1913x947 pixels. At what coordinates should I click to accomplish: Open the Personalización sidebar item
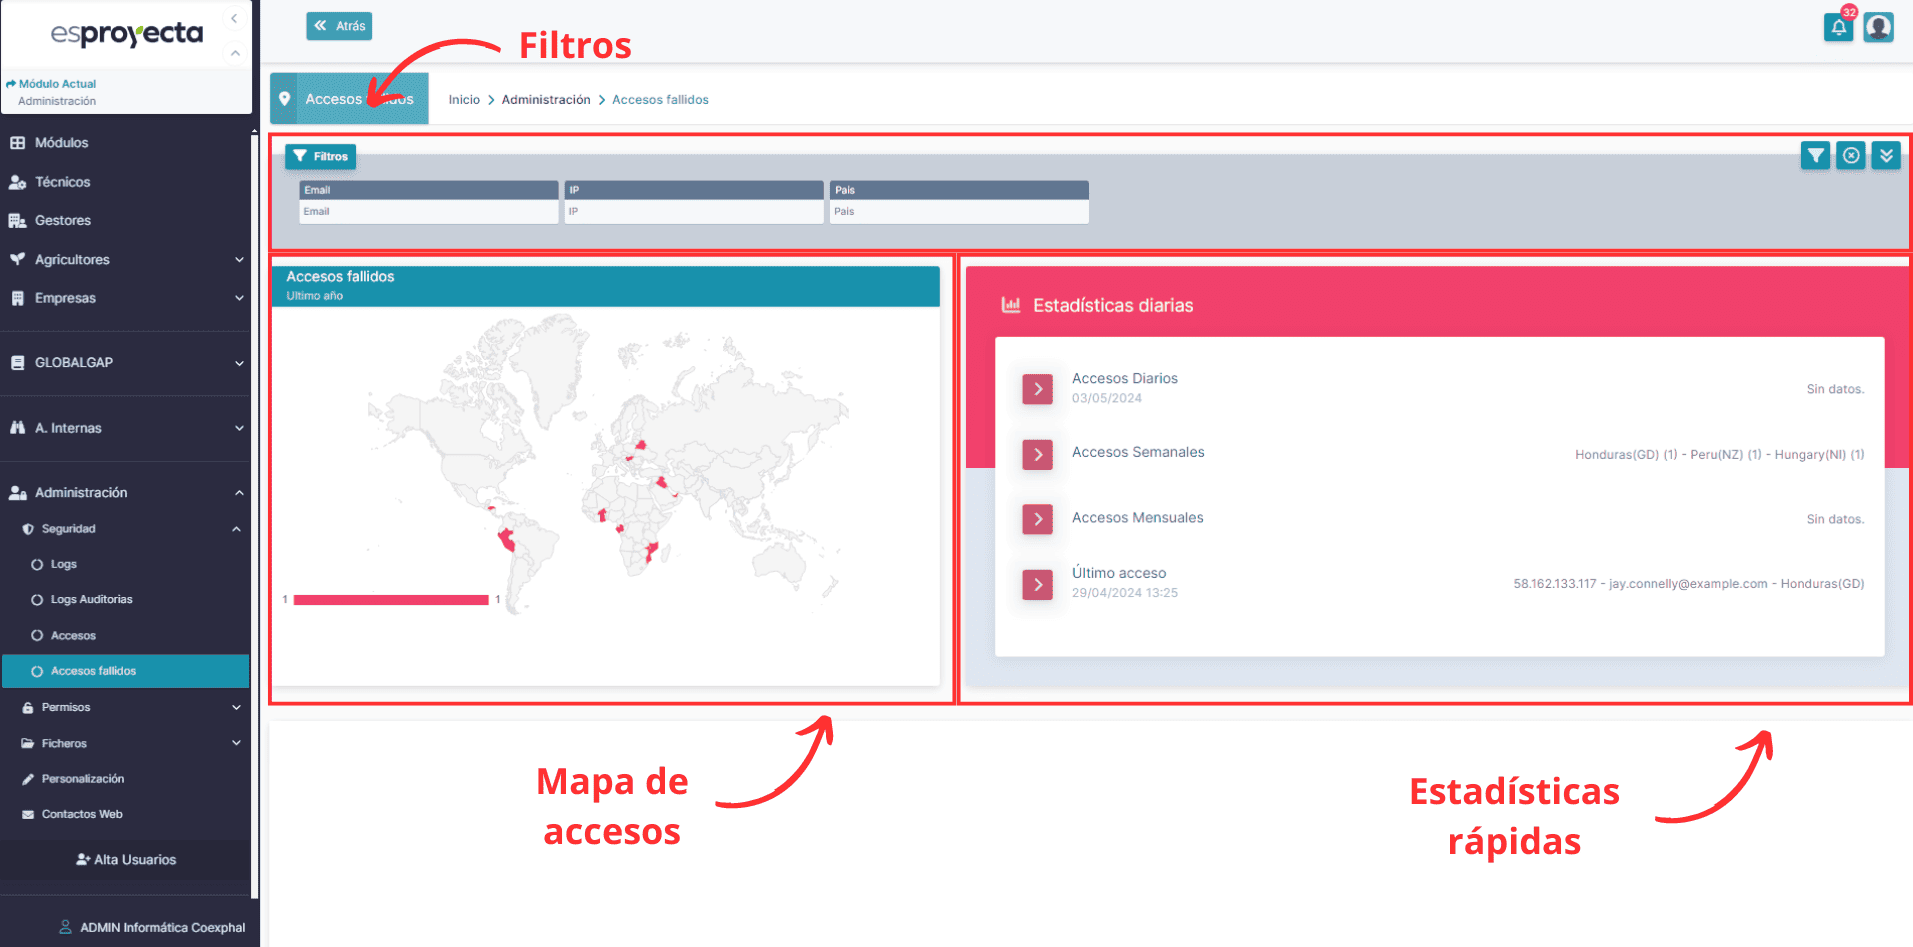[83, 778]
